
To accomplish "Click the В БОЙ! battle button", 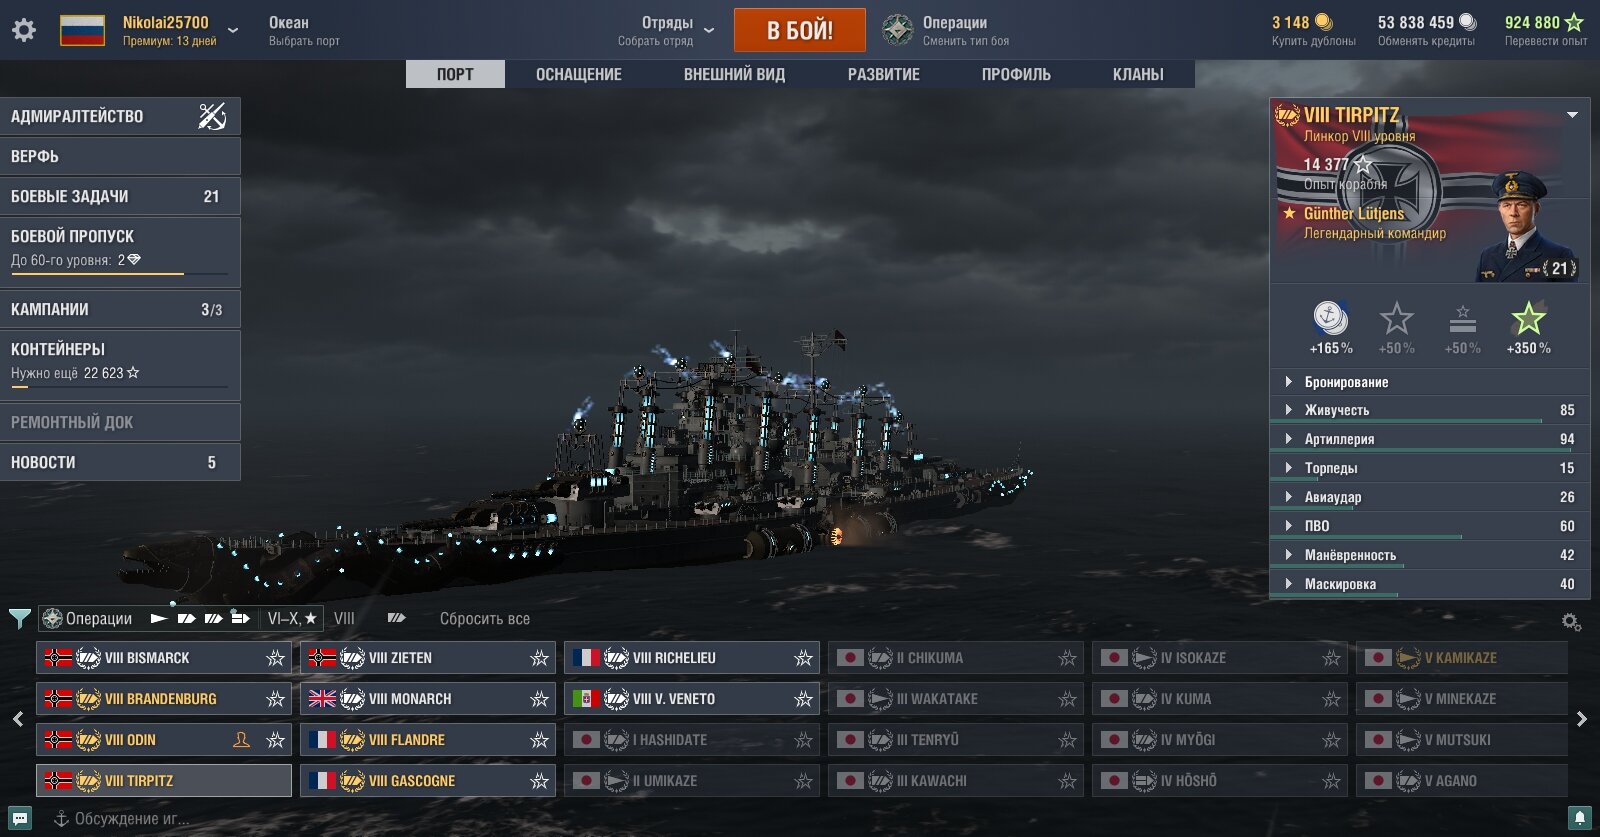I will tap(800, 30).
